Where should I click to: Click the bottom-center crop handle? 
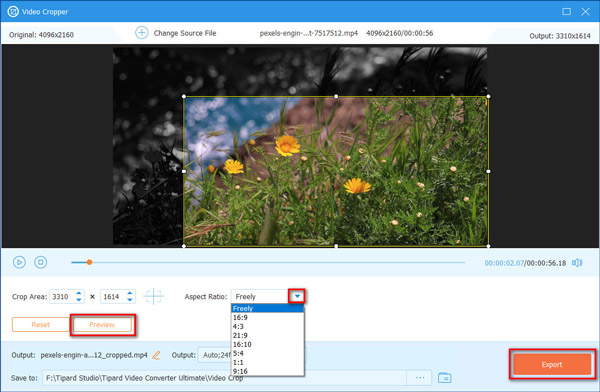(336, 246)
